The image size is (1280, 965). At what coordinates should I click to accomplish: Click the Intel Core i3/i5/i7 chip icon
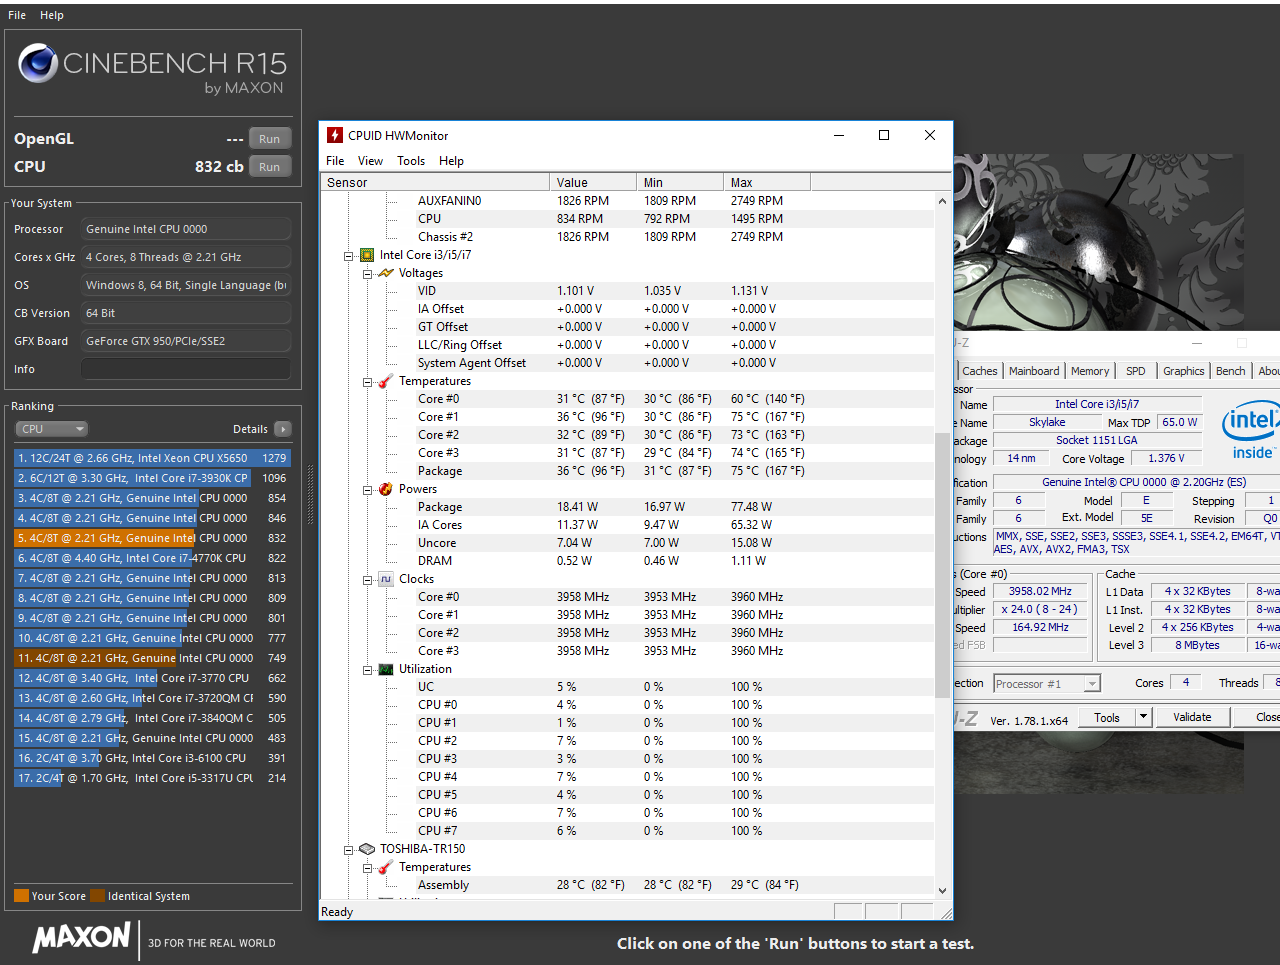[367, 255]
